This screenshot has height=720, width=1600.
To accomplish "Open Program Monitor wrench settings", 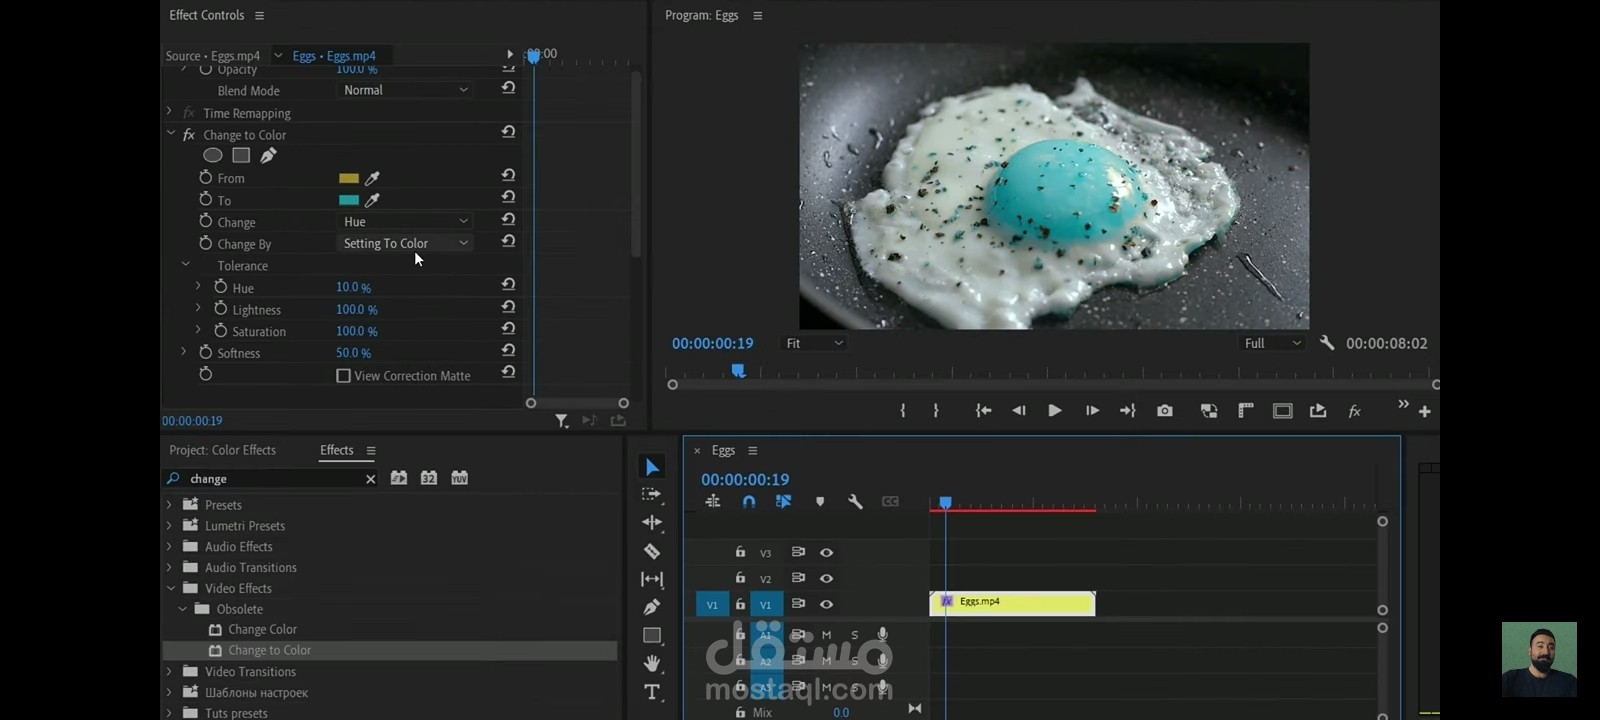I will (x=1327, y=343).
